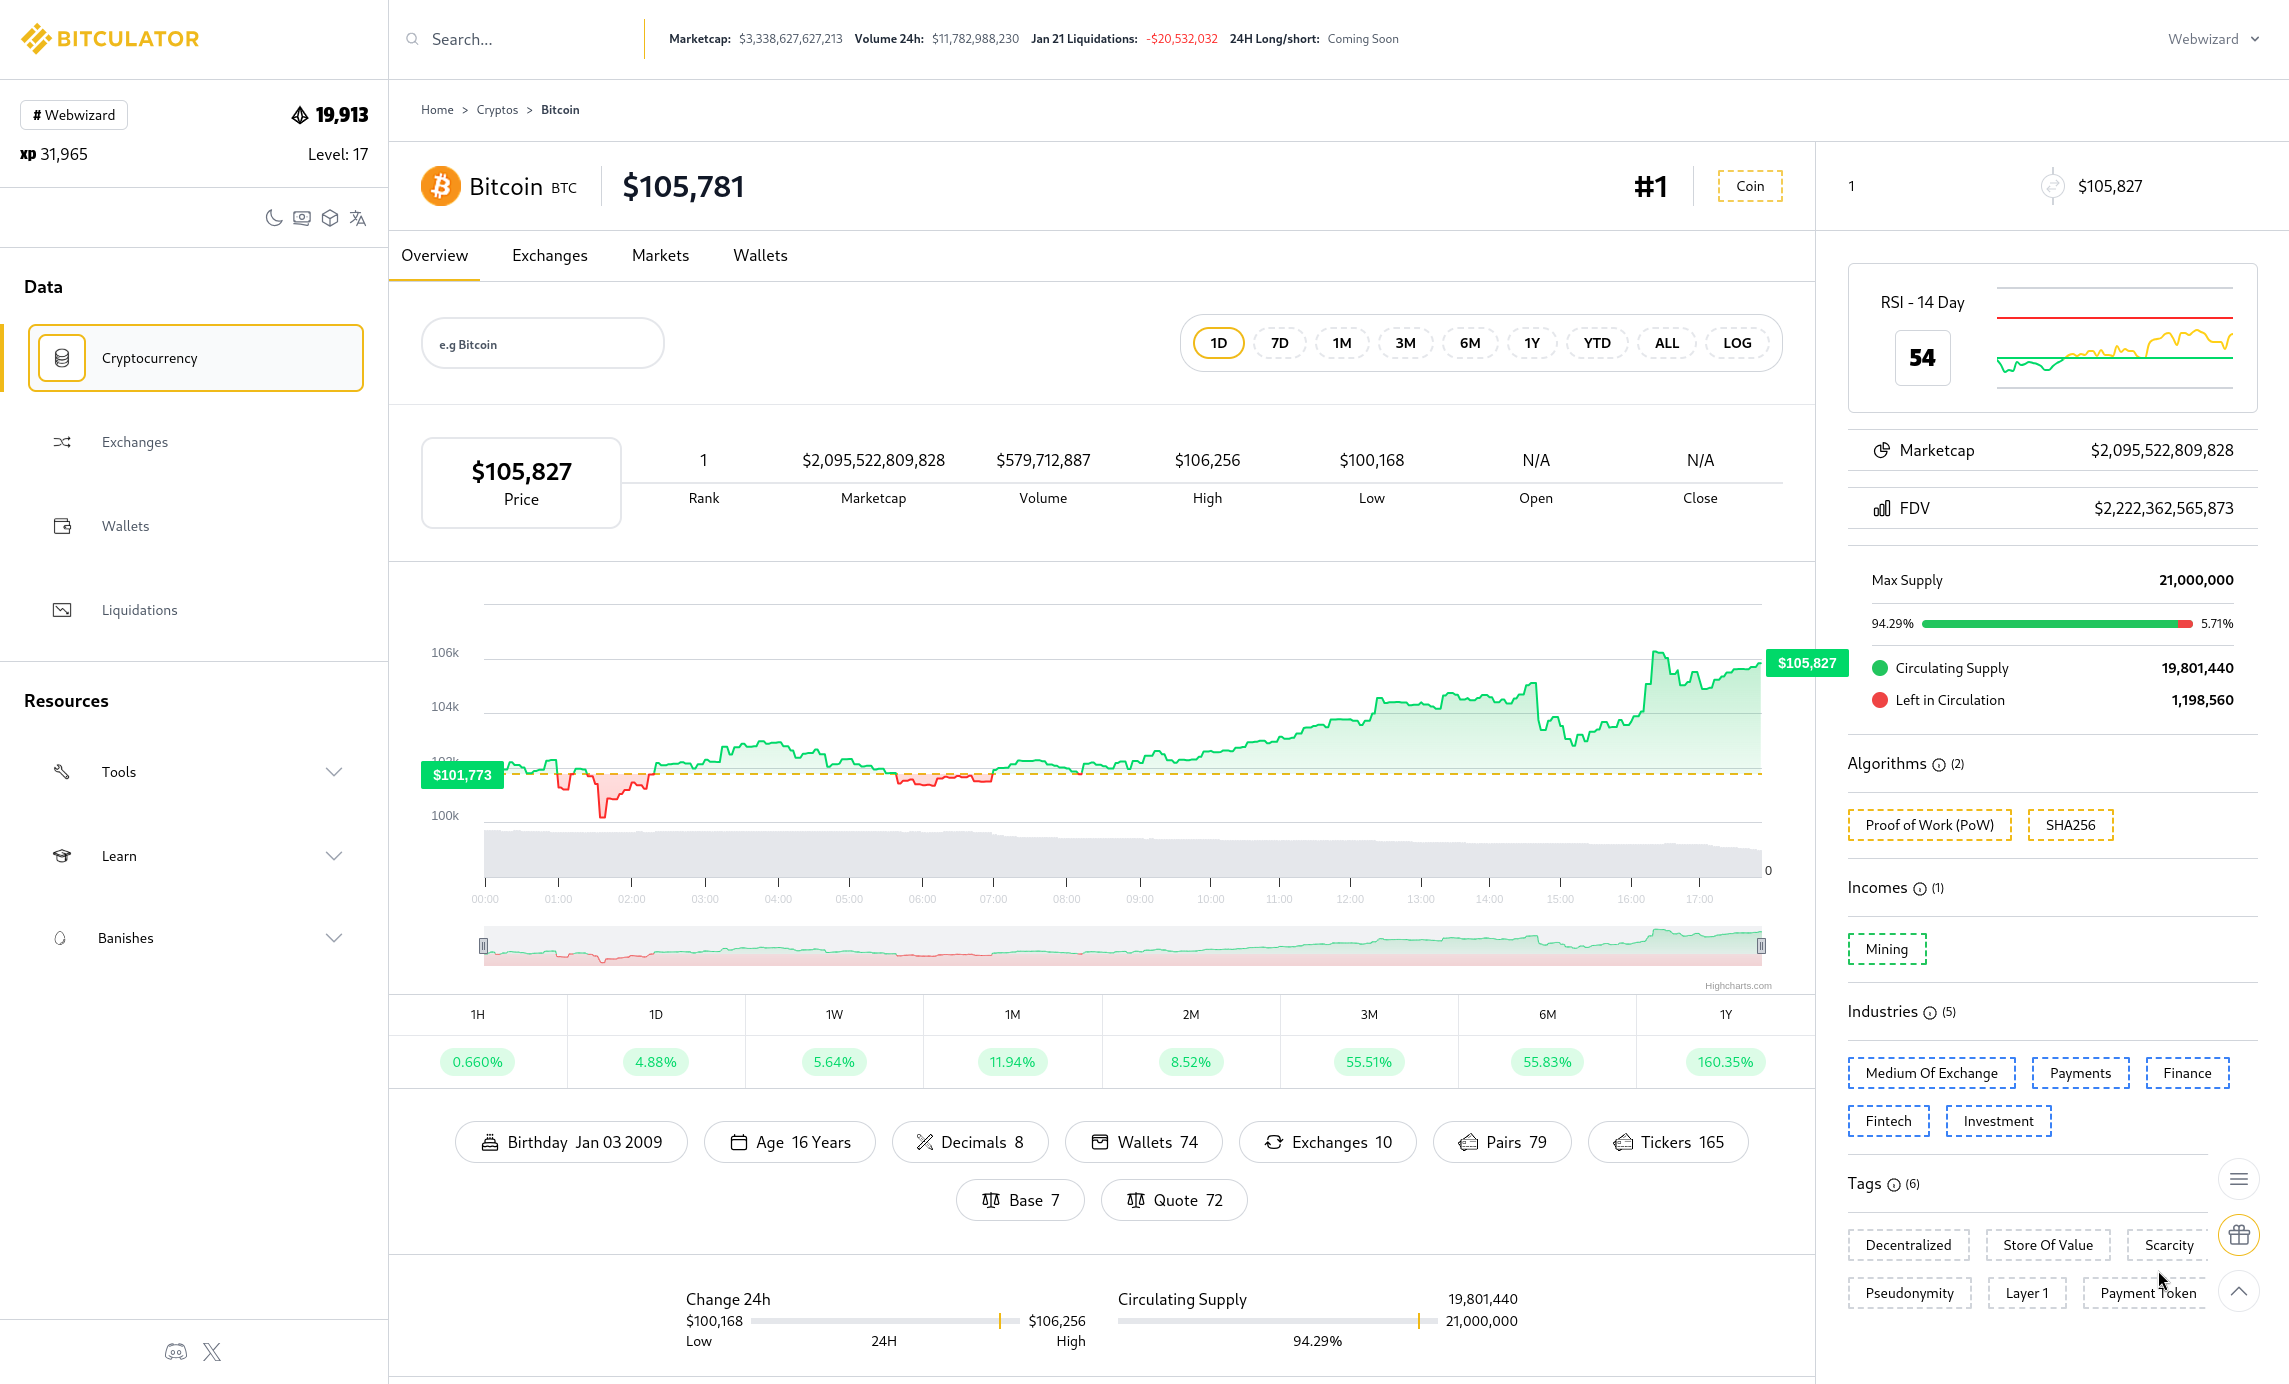Click the left chart navigator handle
2289x1384 pixels.
[484, 946]
